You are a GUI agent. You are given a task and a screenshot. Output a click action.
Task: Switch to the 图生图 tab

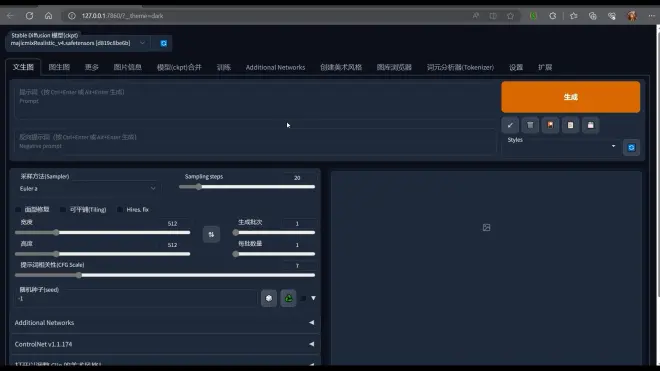[59, 67]
